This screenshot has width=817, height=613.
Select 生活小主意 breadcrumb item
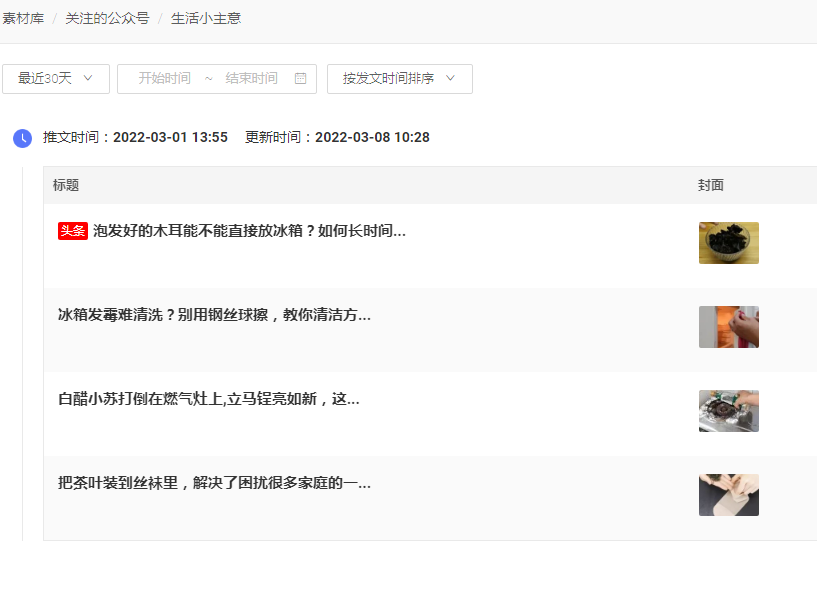coord(206,19)
